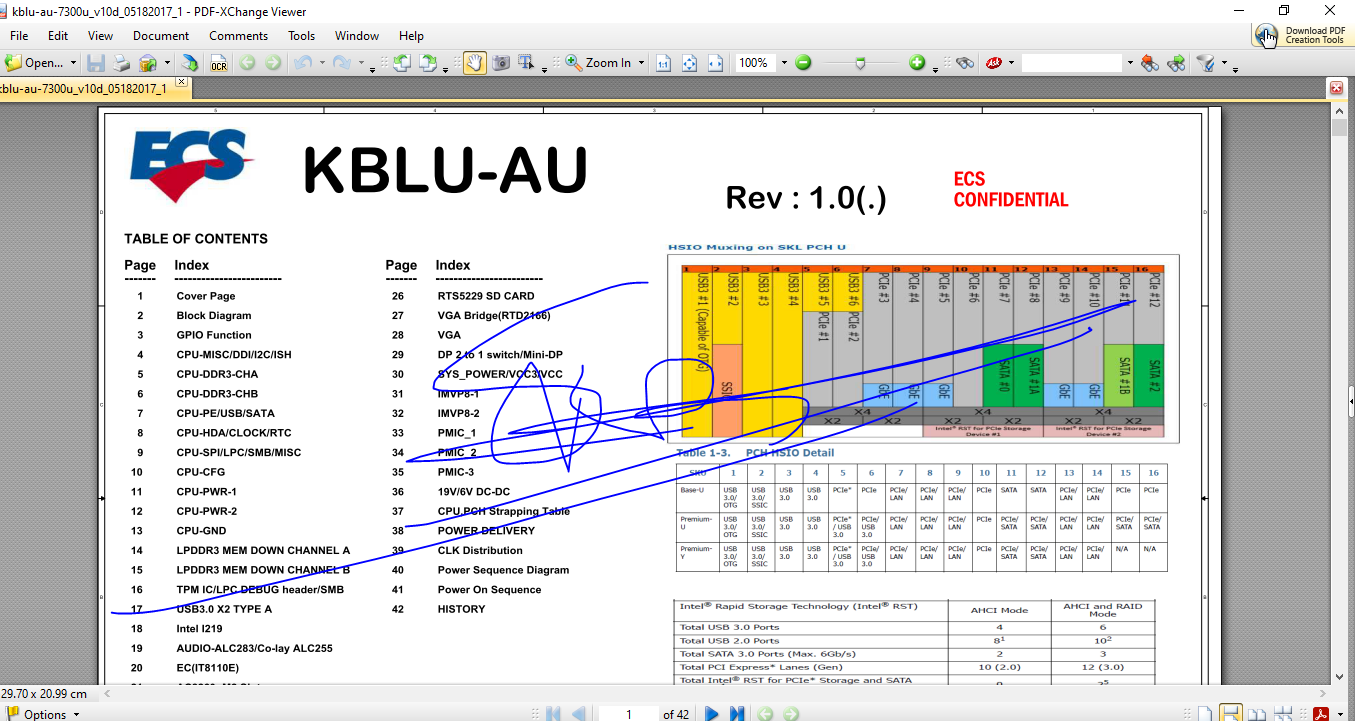Select the Hand tool

click(x=474, y=63)
